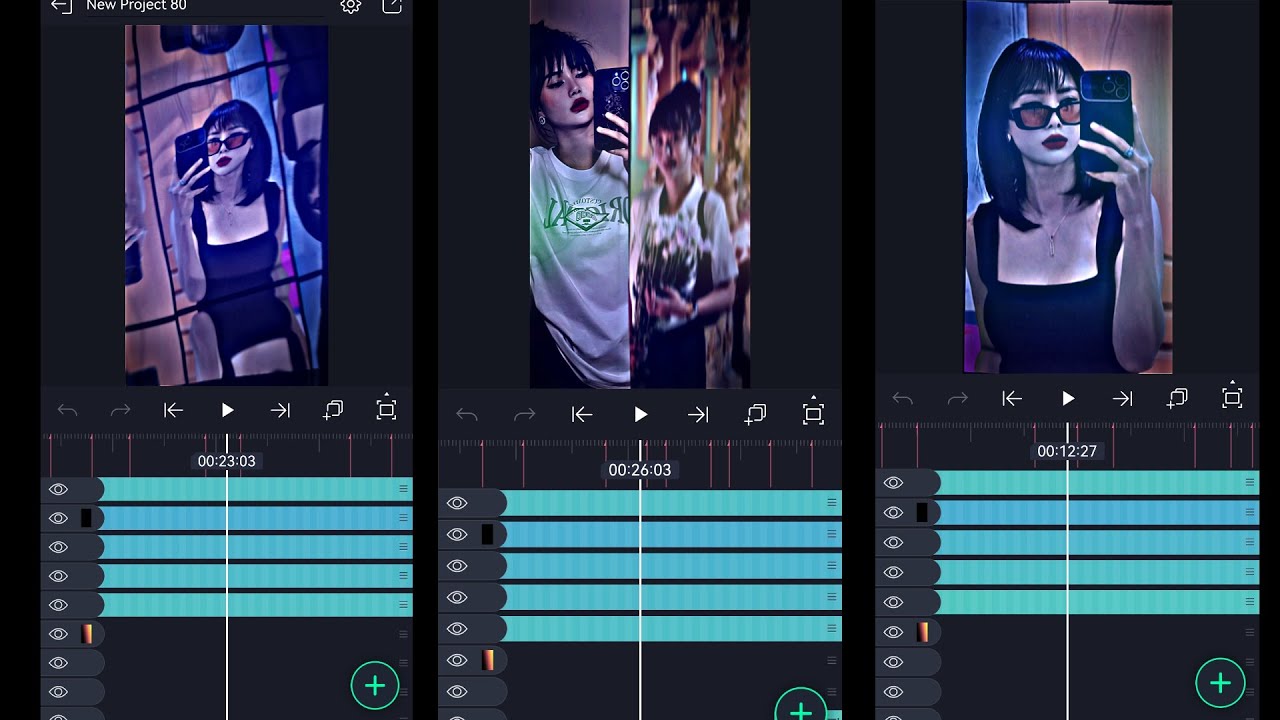The image size is (1280, 720).
Task: Tap the top layer's handle in 00:23:03 editor
Action: [404, 489]
